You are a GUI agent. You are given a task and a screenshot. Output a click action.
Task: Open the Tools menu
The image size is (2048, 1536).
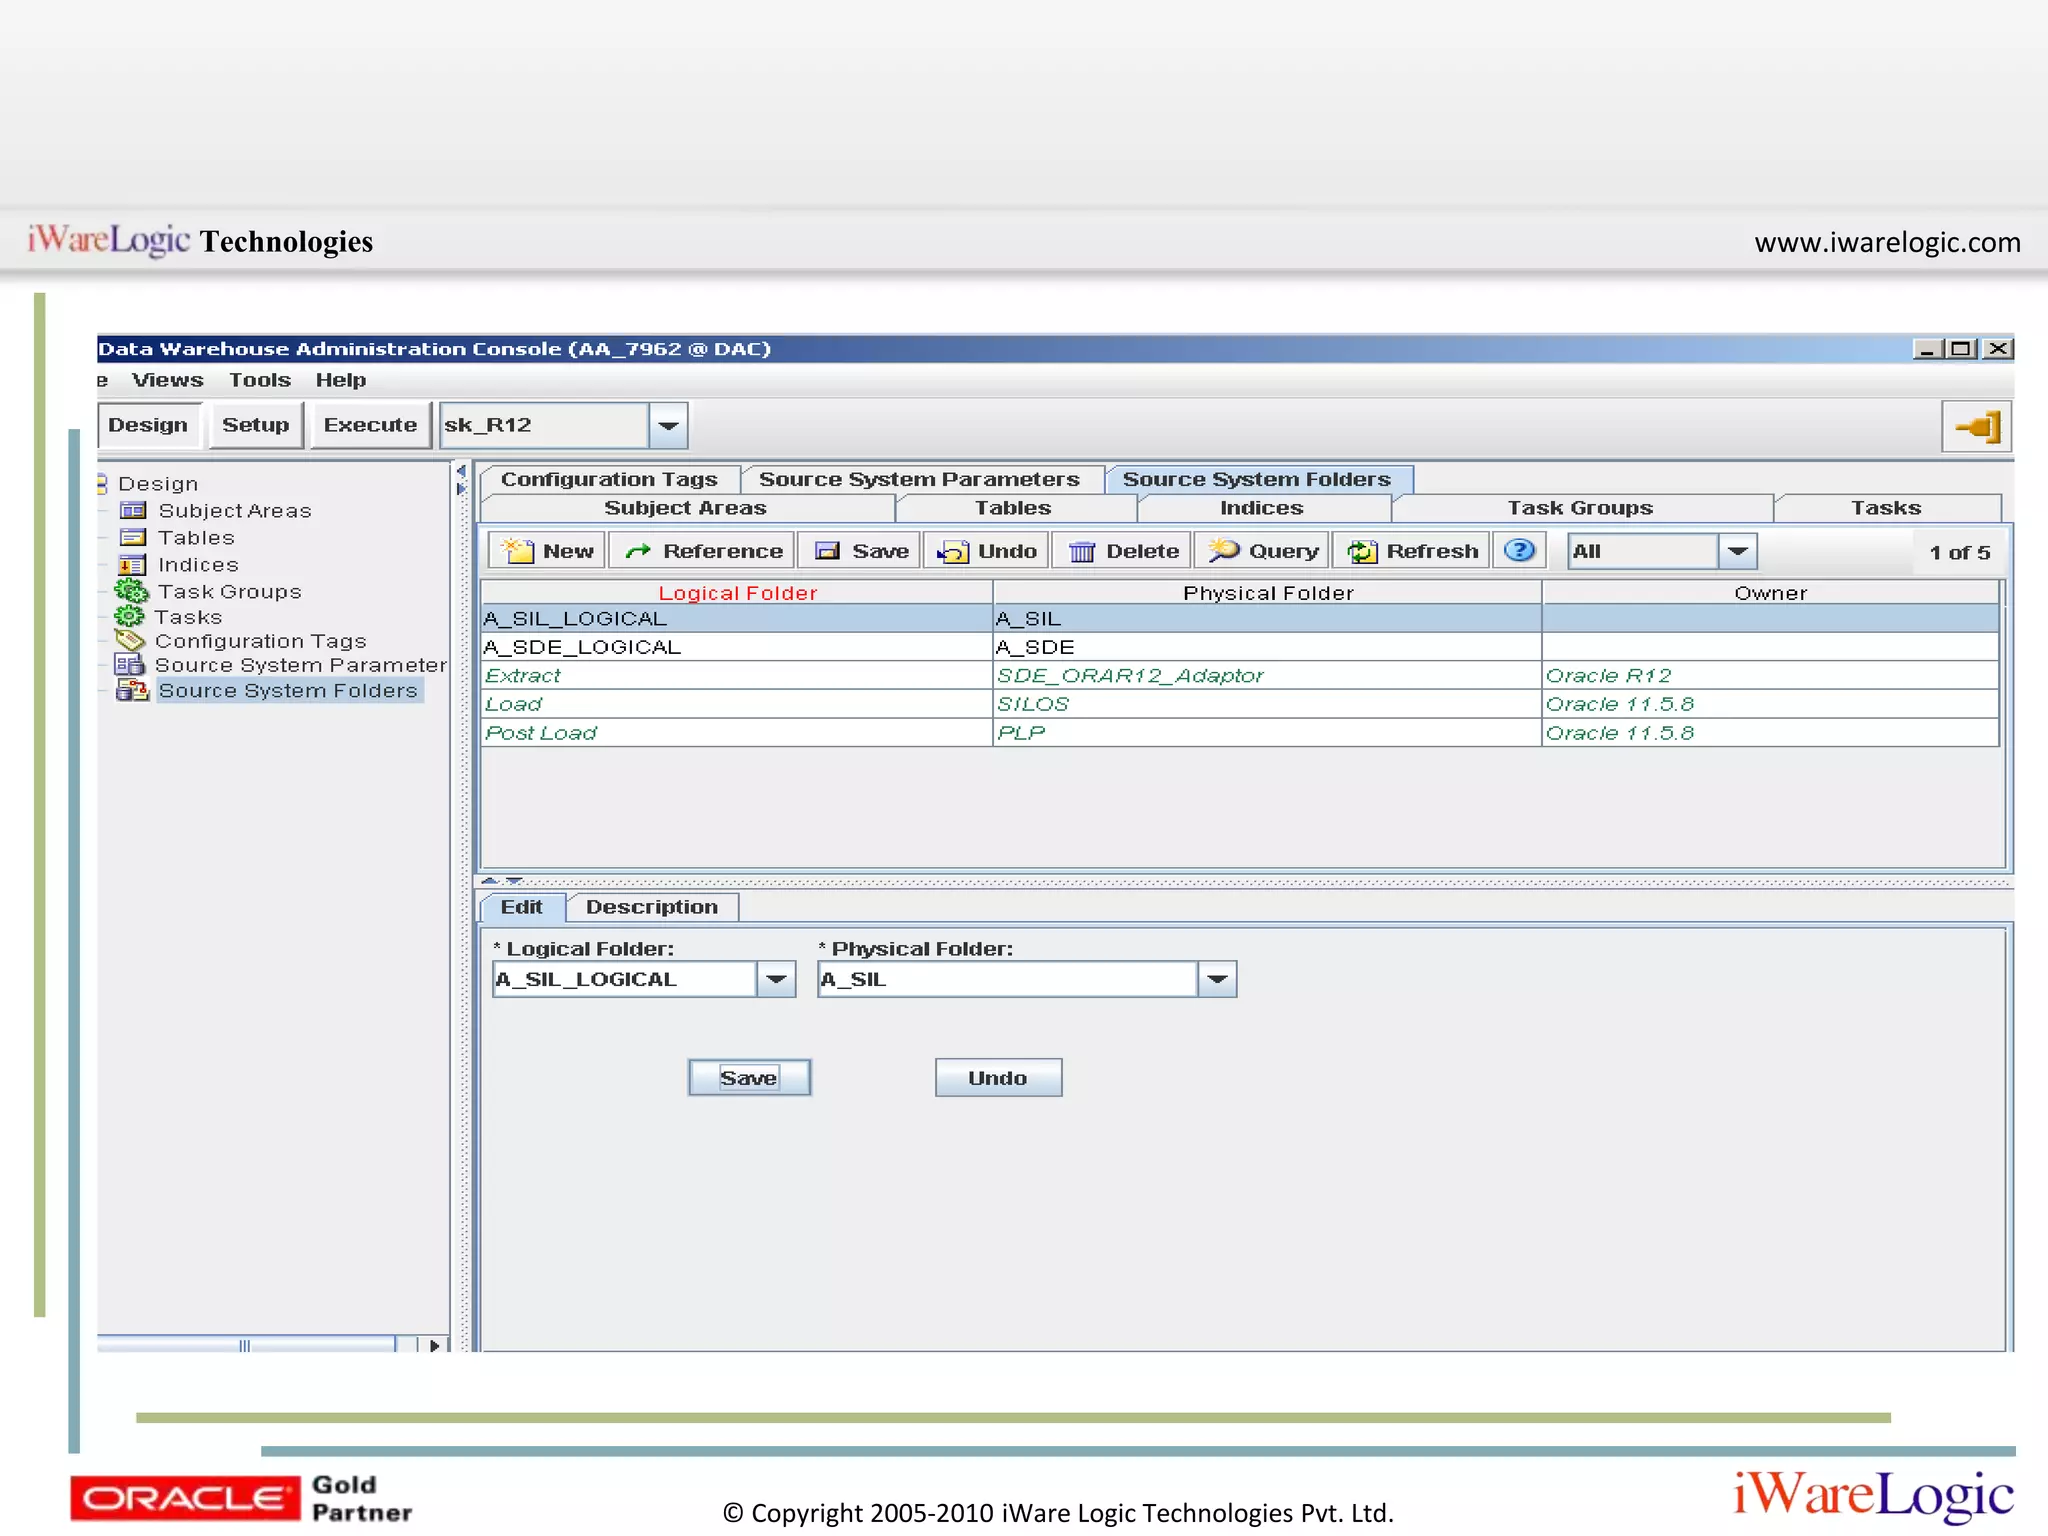click(x=259, y=380)
